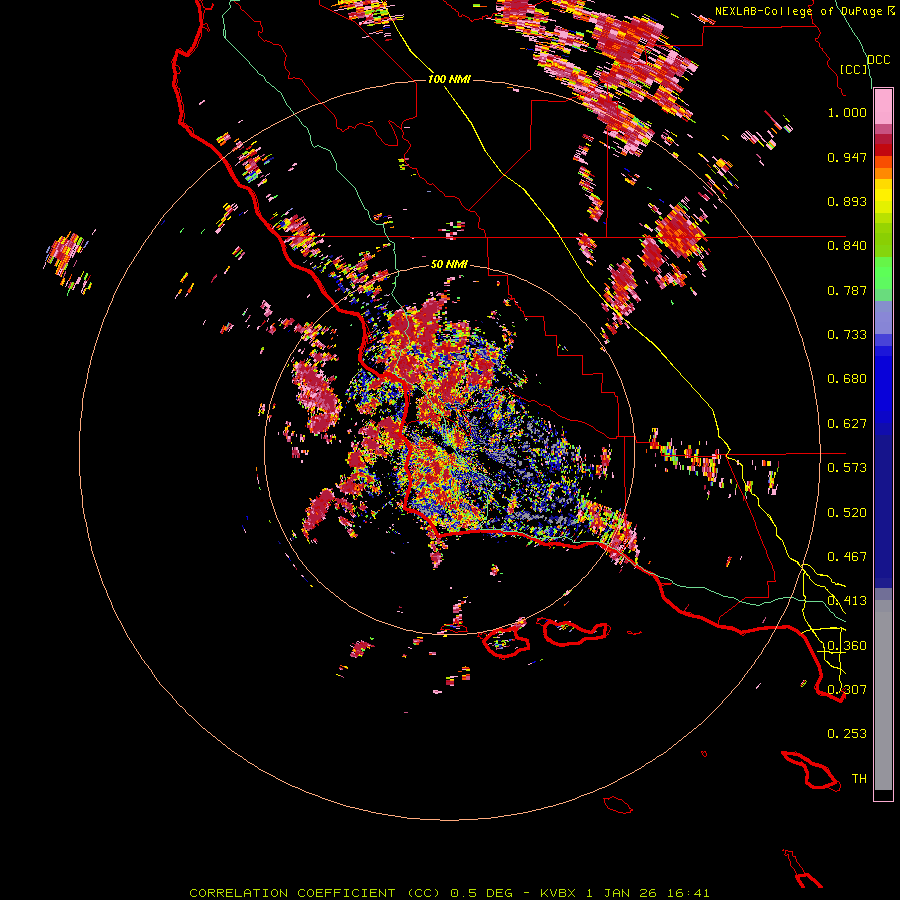The image size is (900, 900).
Task: Click the 16:41 timestamp in caption
Action: pos(688,893)
